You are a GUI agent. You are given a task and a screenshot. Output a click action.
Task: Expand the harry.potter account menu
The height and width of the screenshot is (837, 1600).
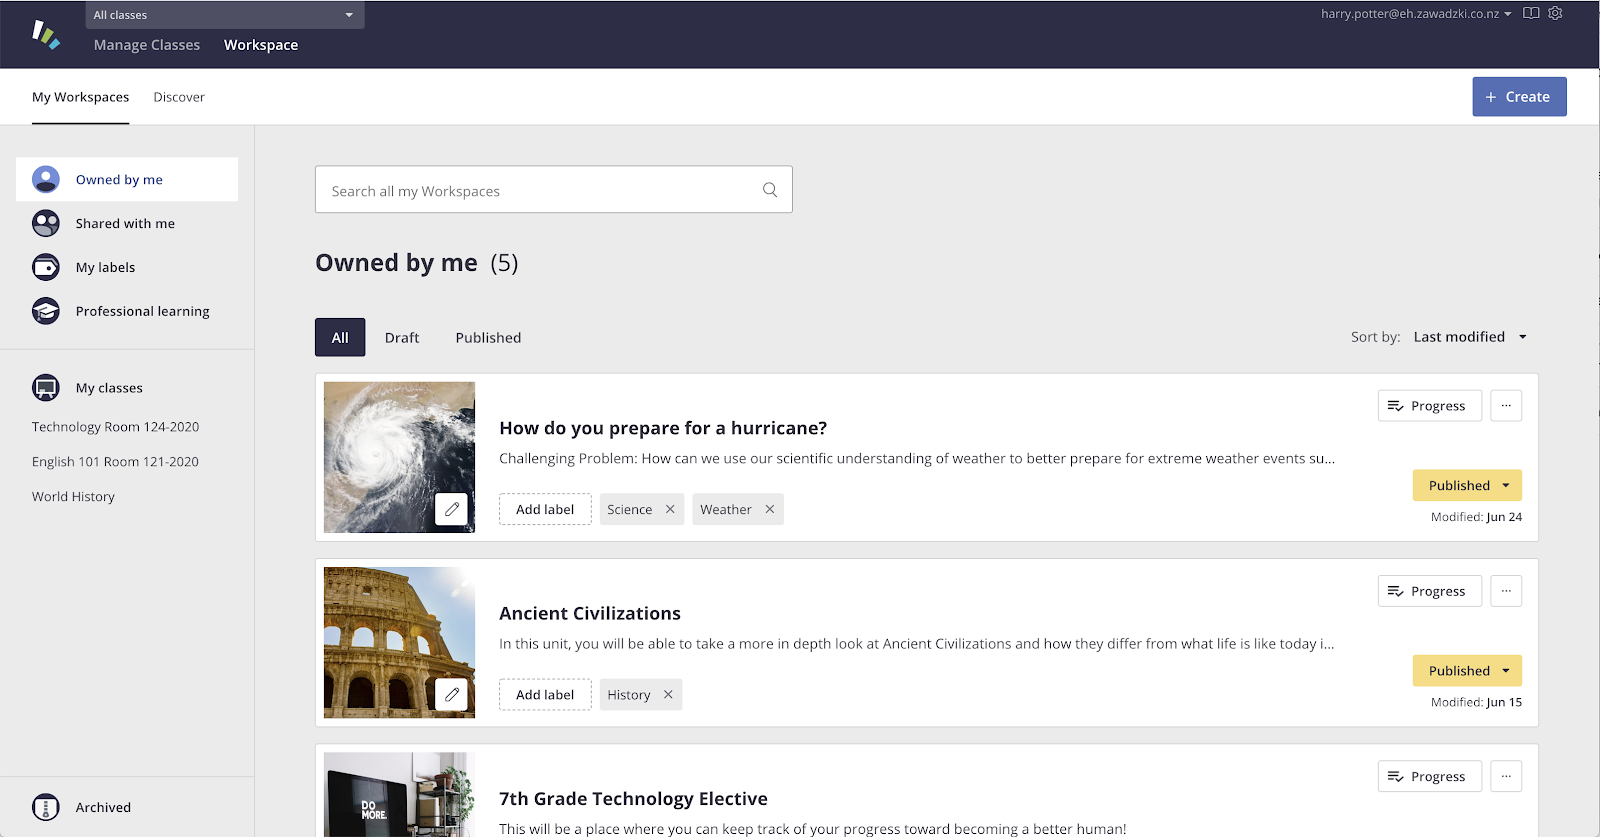(1416, 13)
